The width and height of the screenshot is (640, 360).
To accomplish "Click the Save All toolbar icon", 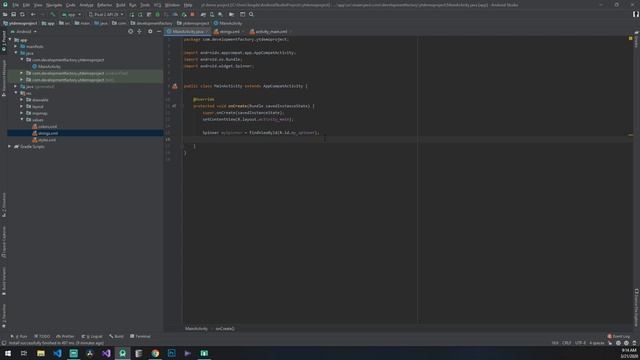I will (13, 14).
